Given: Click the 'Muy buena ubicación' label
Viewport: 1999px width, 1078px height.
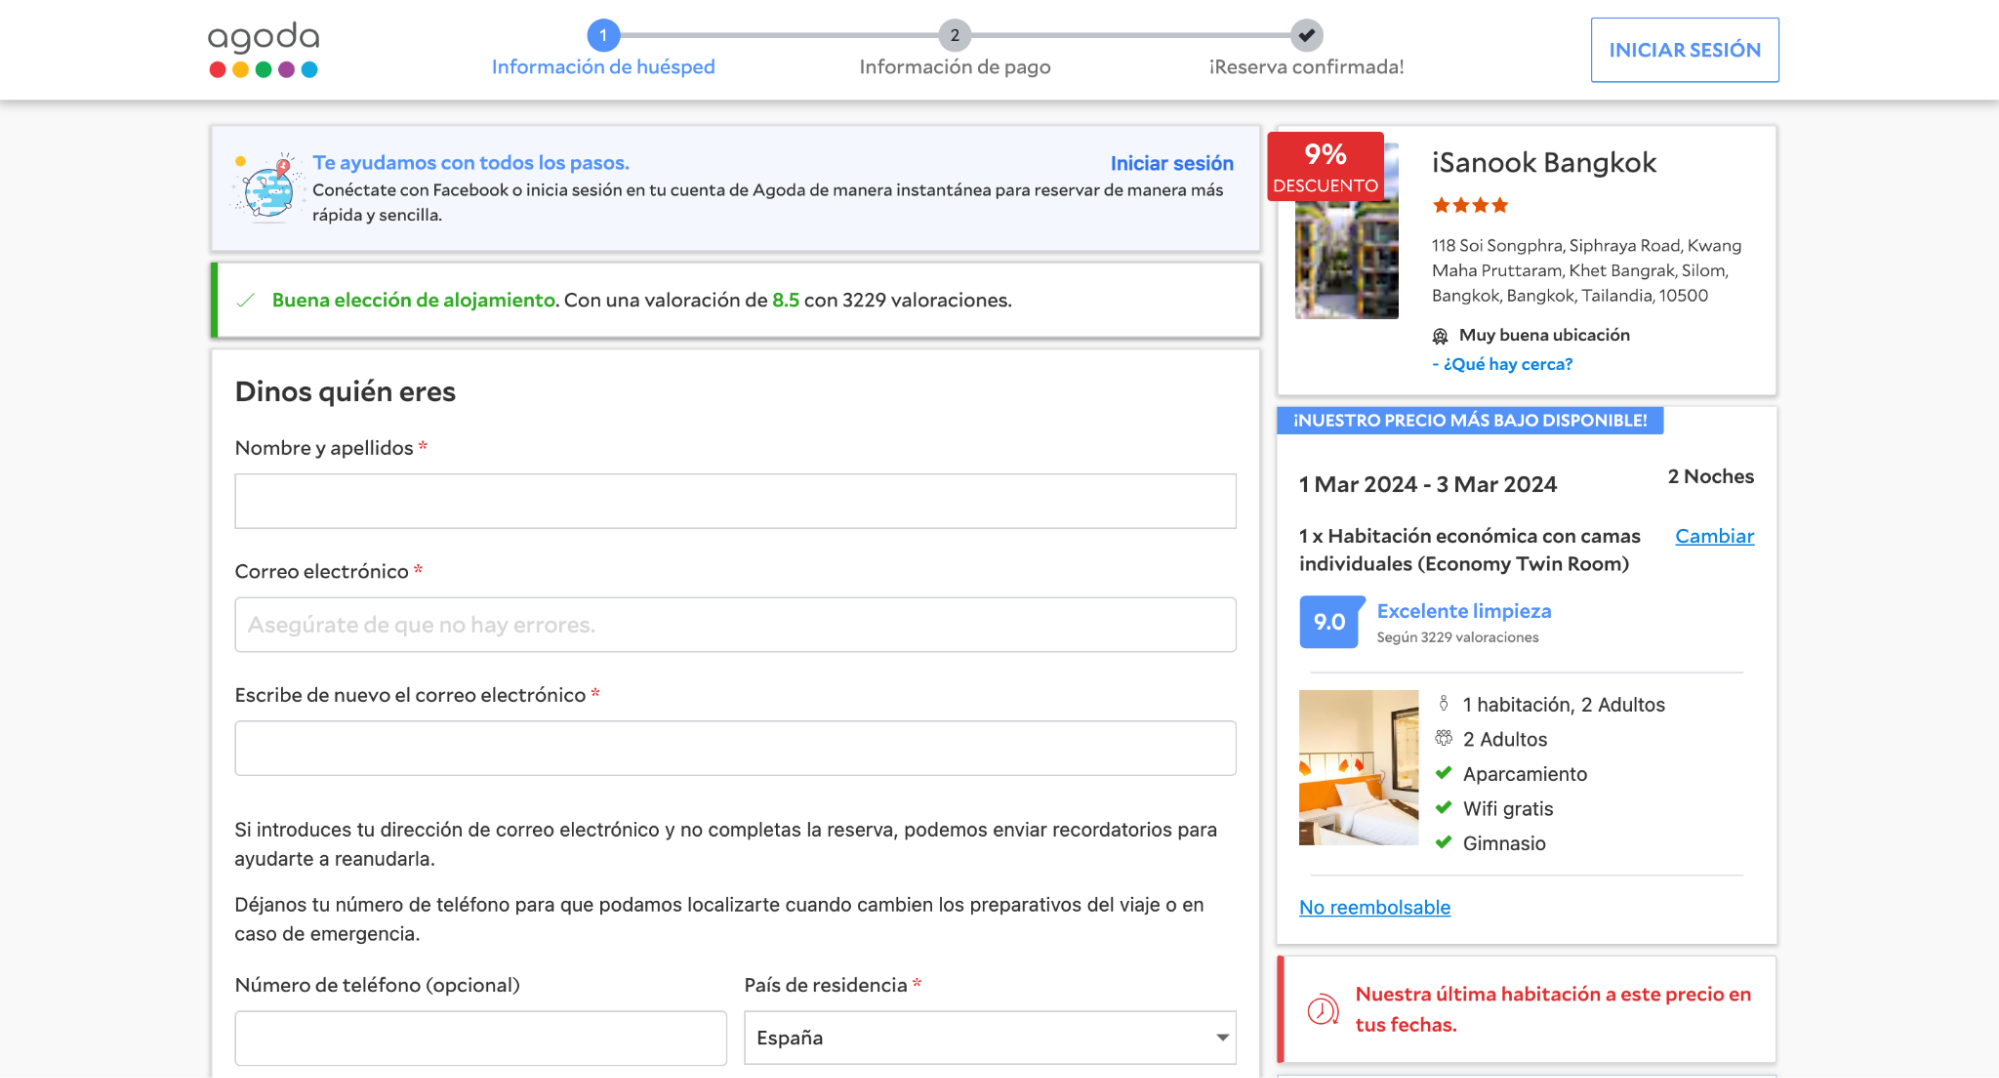Looking at the screenshot, I should coord(1544,335).
